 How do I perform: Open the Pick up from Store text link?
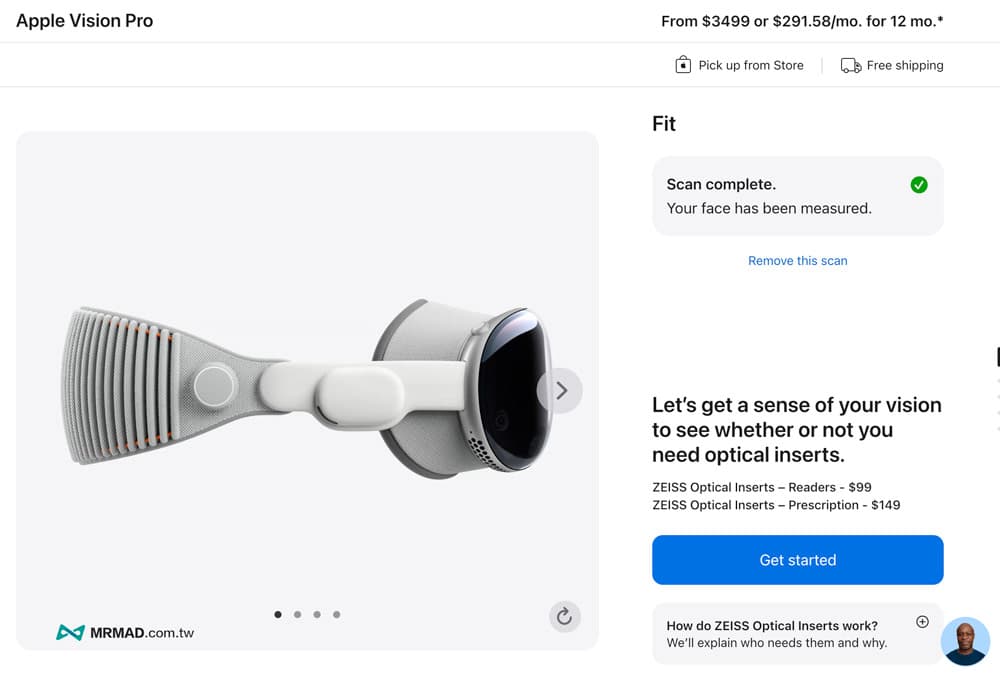coord(751,65)
